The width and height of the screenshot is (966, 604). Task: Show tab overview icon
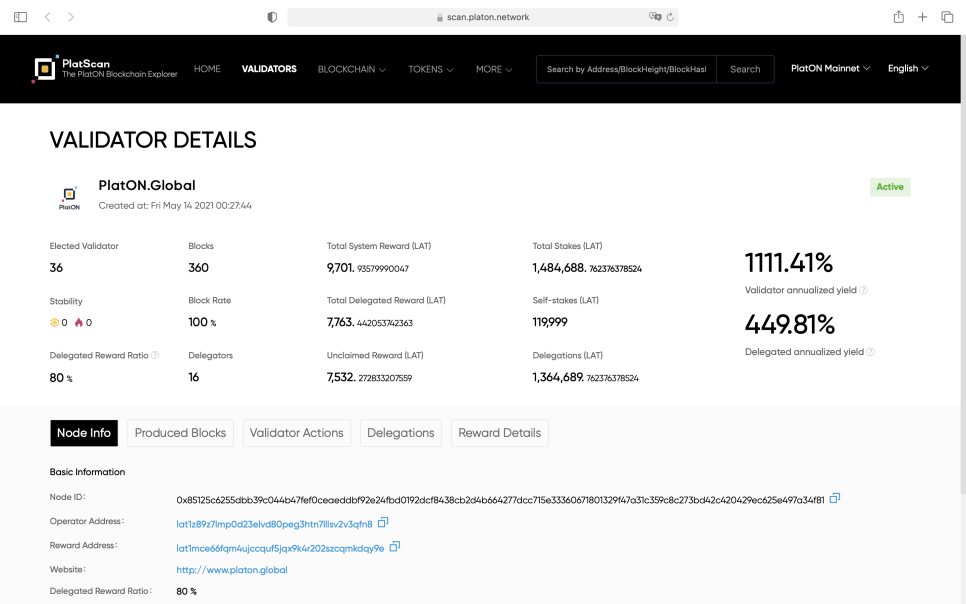tap(947, 17)
